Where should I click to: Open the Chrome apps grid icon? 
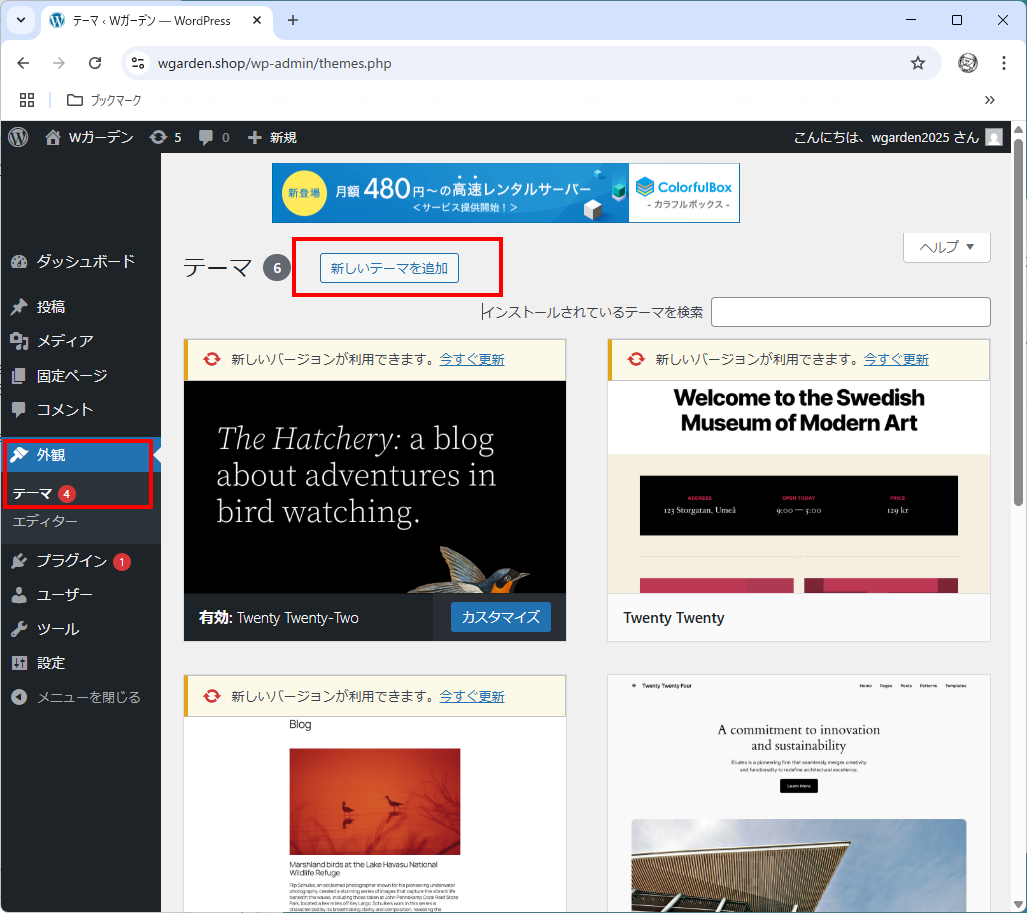click(x=27, y=100)
